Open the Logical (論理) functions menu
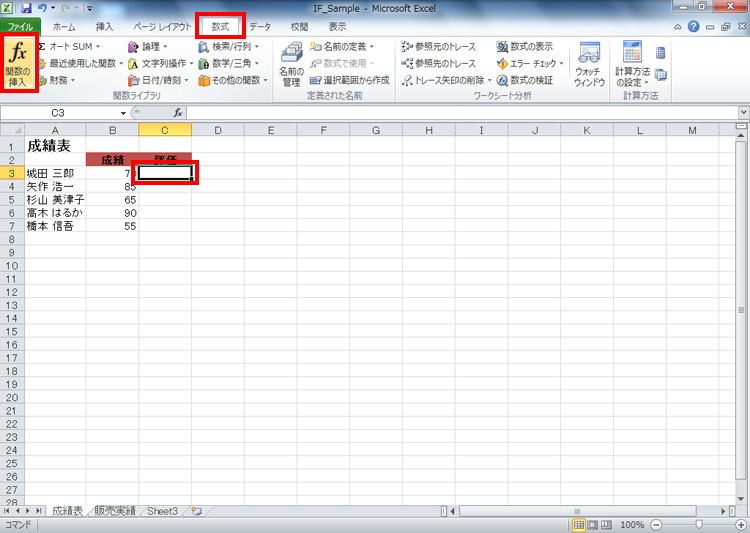Viewport: 750px width, 533px height. (x=148, y=46)
